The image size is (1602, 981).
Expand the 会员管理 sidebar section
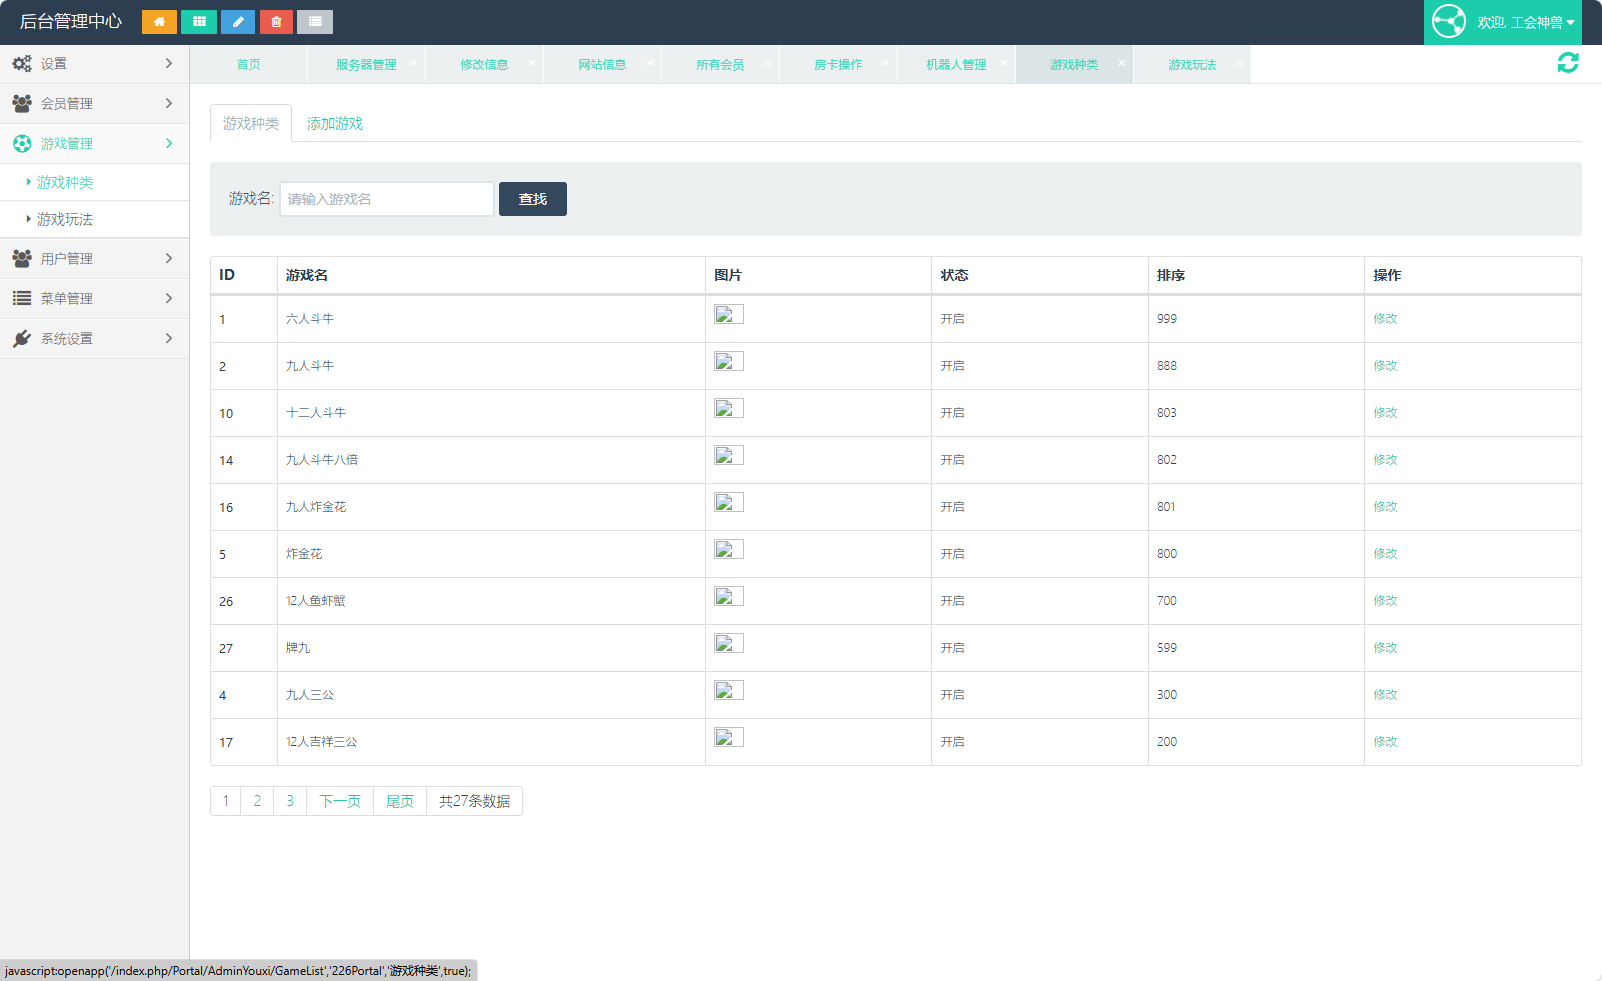click(94, 104)
